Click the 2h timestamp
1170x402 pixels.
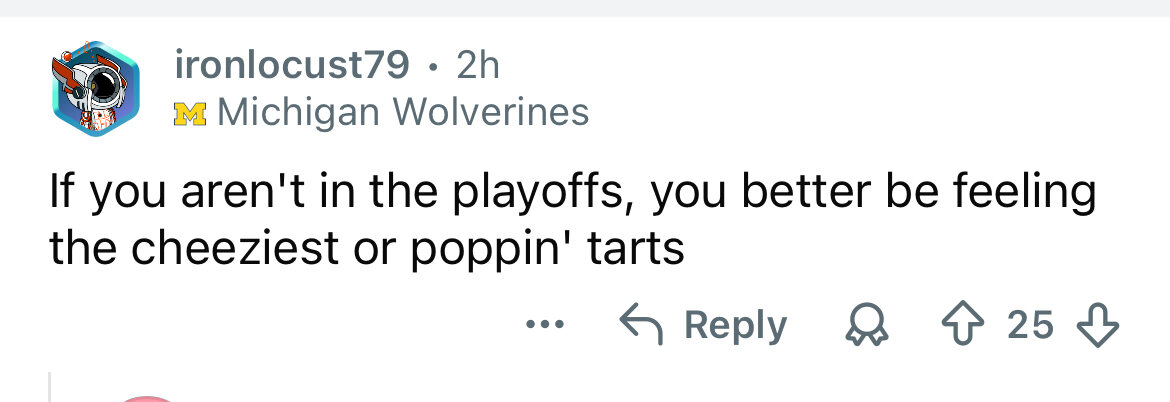(477, 66)
